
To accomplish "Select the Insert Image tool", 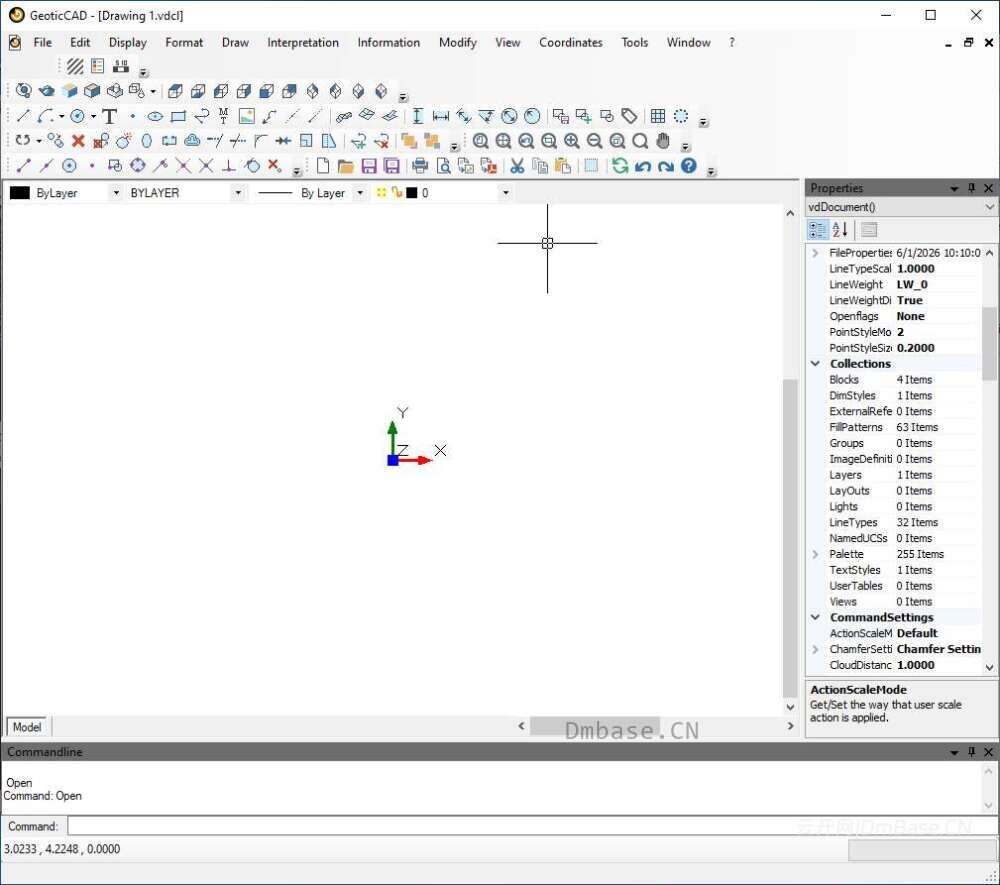I will tap(246, 116).
